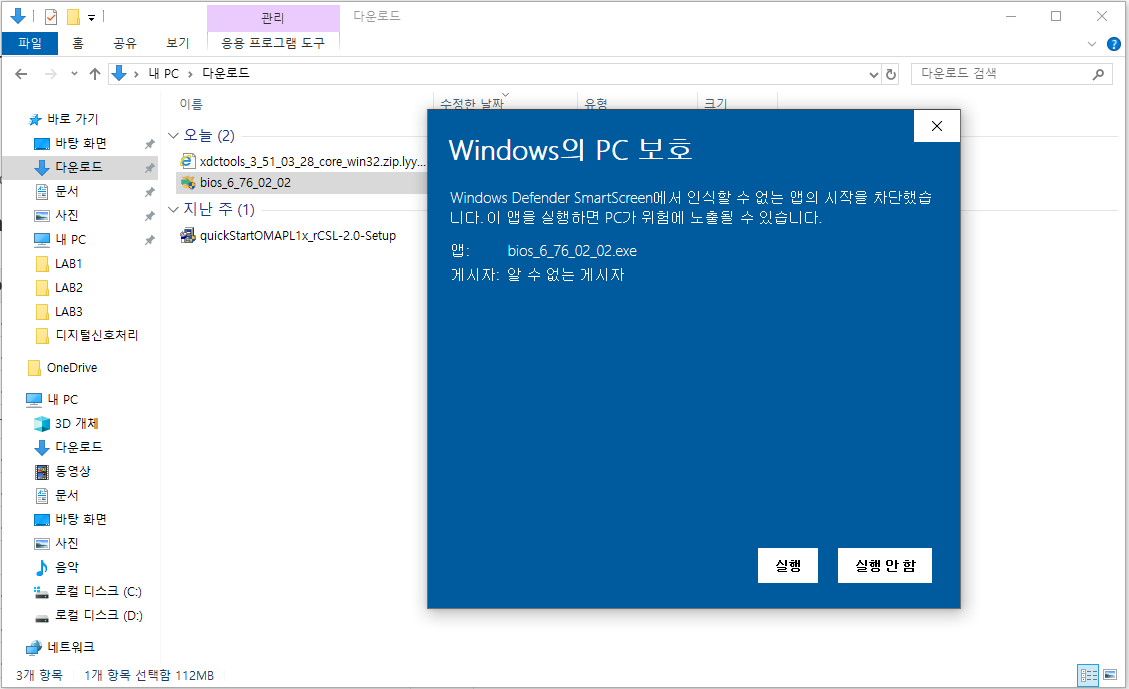Viewport: 1129px width, 689px height.
Task: Select the 내 PC root tree node
Action: 62,400
